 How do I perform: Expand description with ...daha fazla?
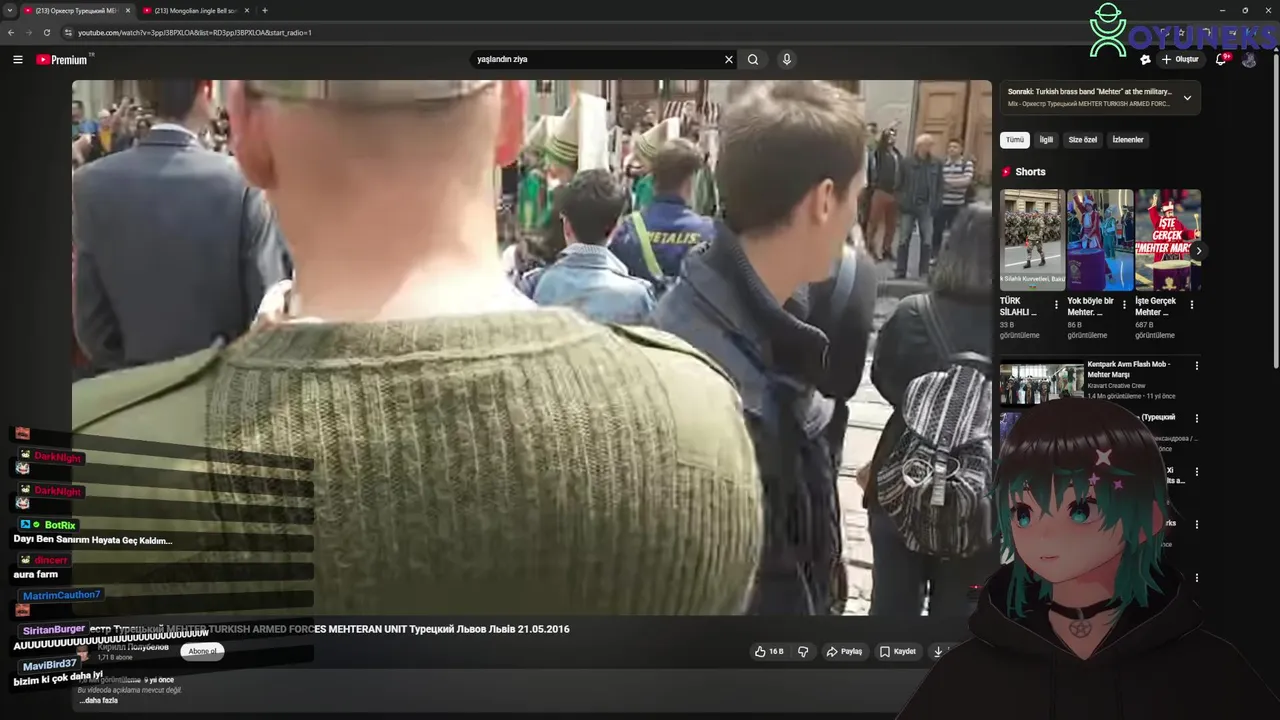tap(99, 701)
